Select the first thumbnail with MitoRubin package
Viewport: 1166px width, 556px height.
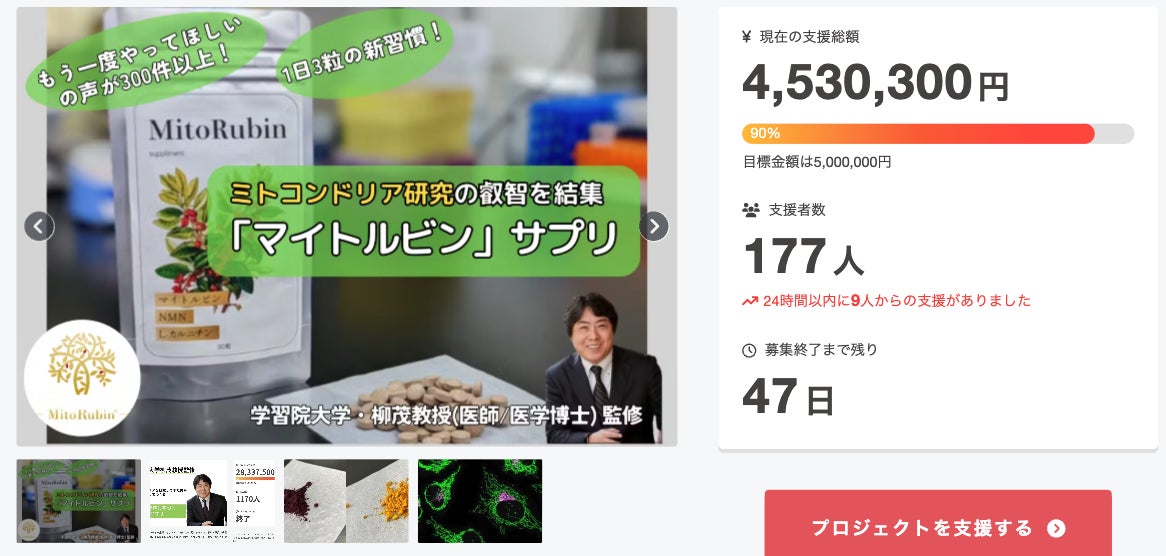[79, 501]
